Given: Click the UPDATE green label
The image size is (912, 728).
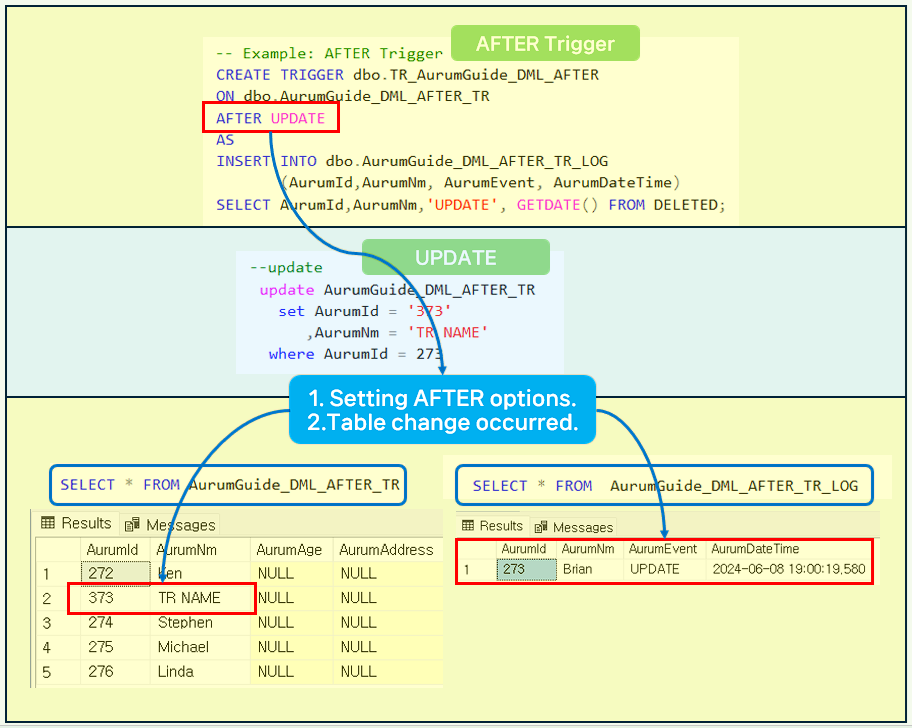Looking at the screenshot, I should click(x=455, y=258).
